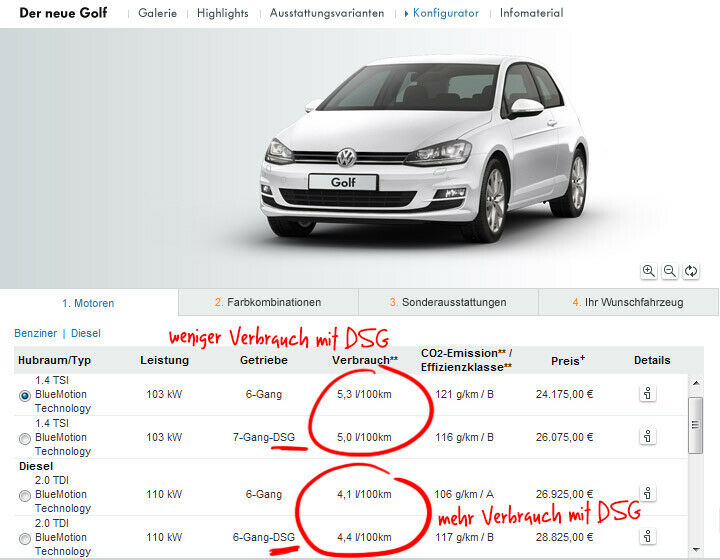Screen dimensions: 720x559
Task: Click the 24.175,00 € price
Action: 564,394
